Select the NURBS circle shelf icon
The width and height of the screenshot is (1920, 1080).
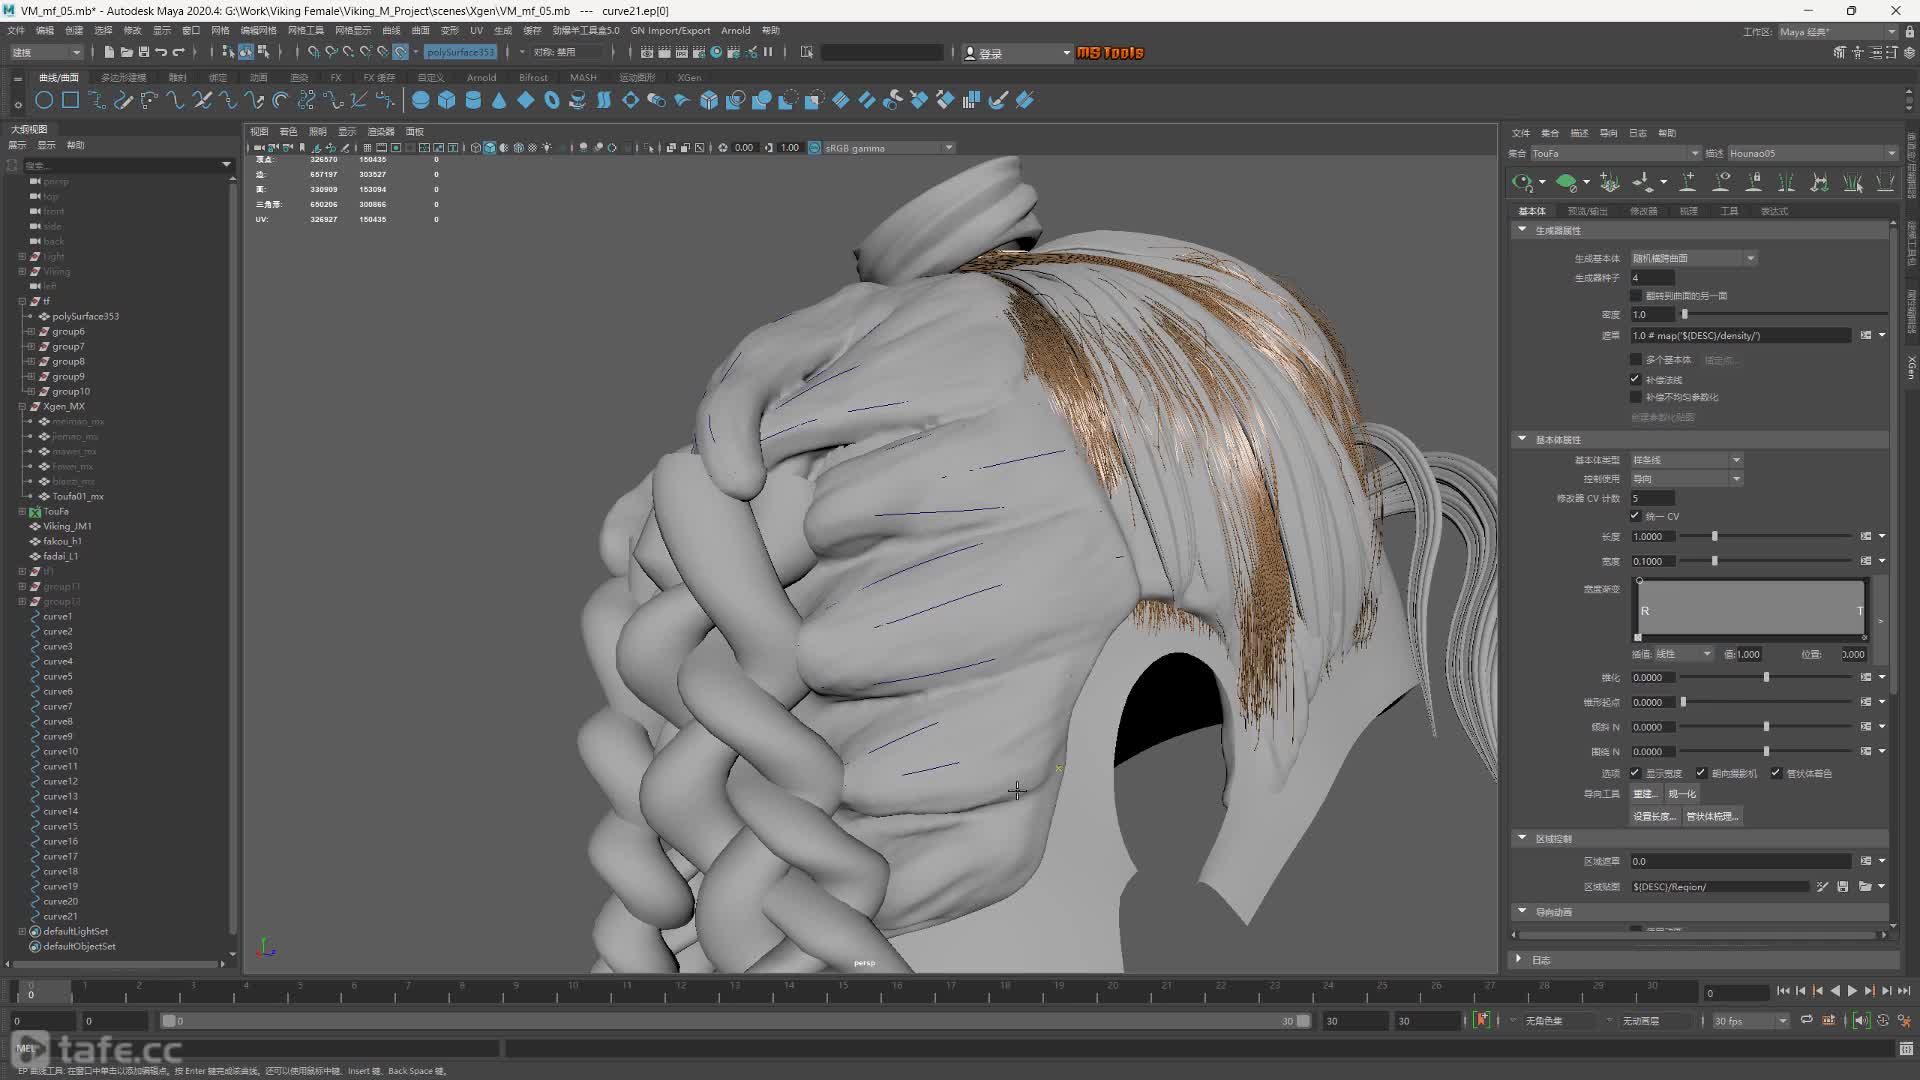pyautogui.click(x=44, y=100)
